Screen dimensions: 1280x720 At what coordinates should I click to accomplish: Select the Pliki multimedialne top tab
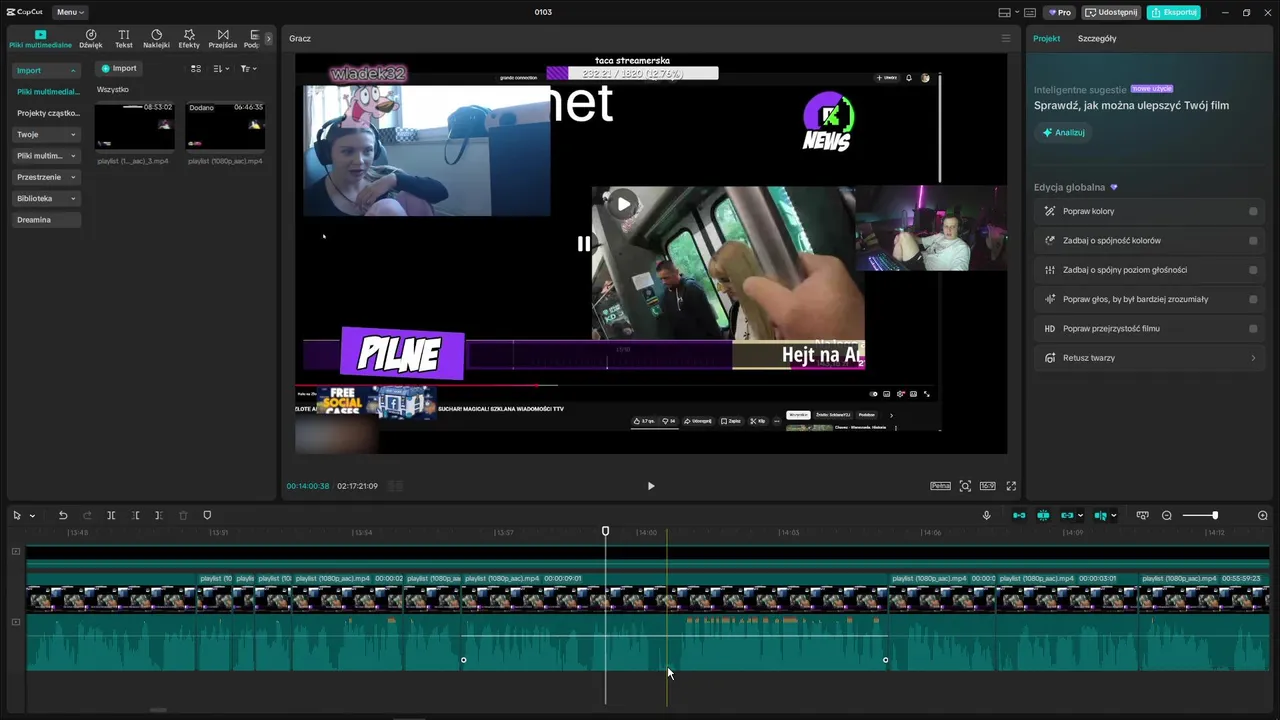click(41, 39)
